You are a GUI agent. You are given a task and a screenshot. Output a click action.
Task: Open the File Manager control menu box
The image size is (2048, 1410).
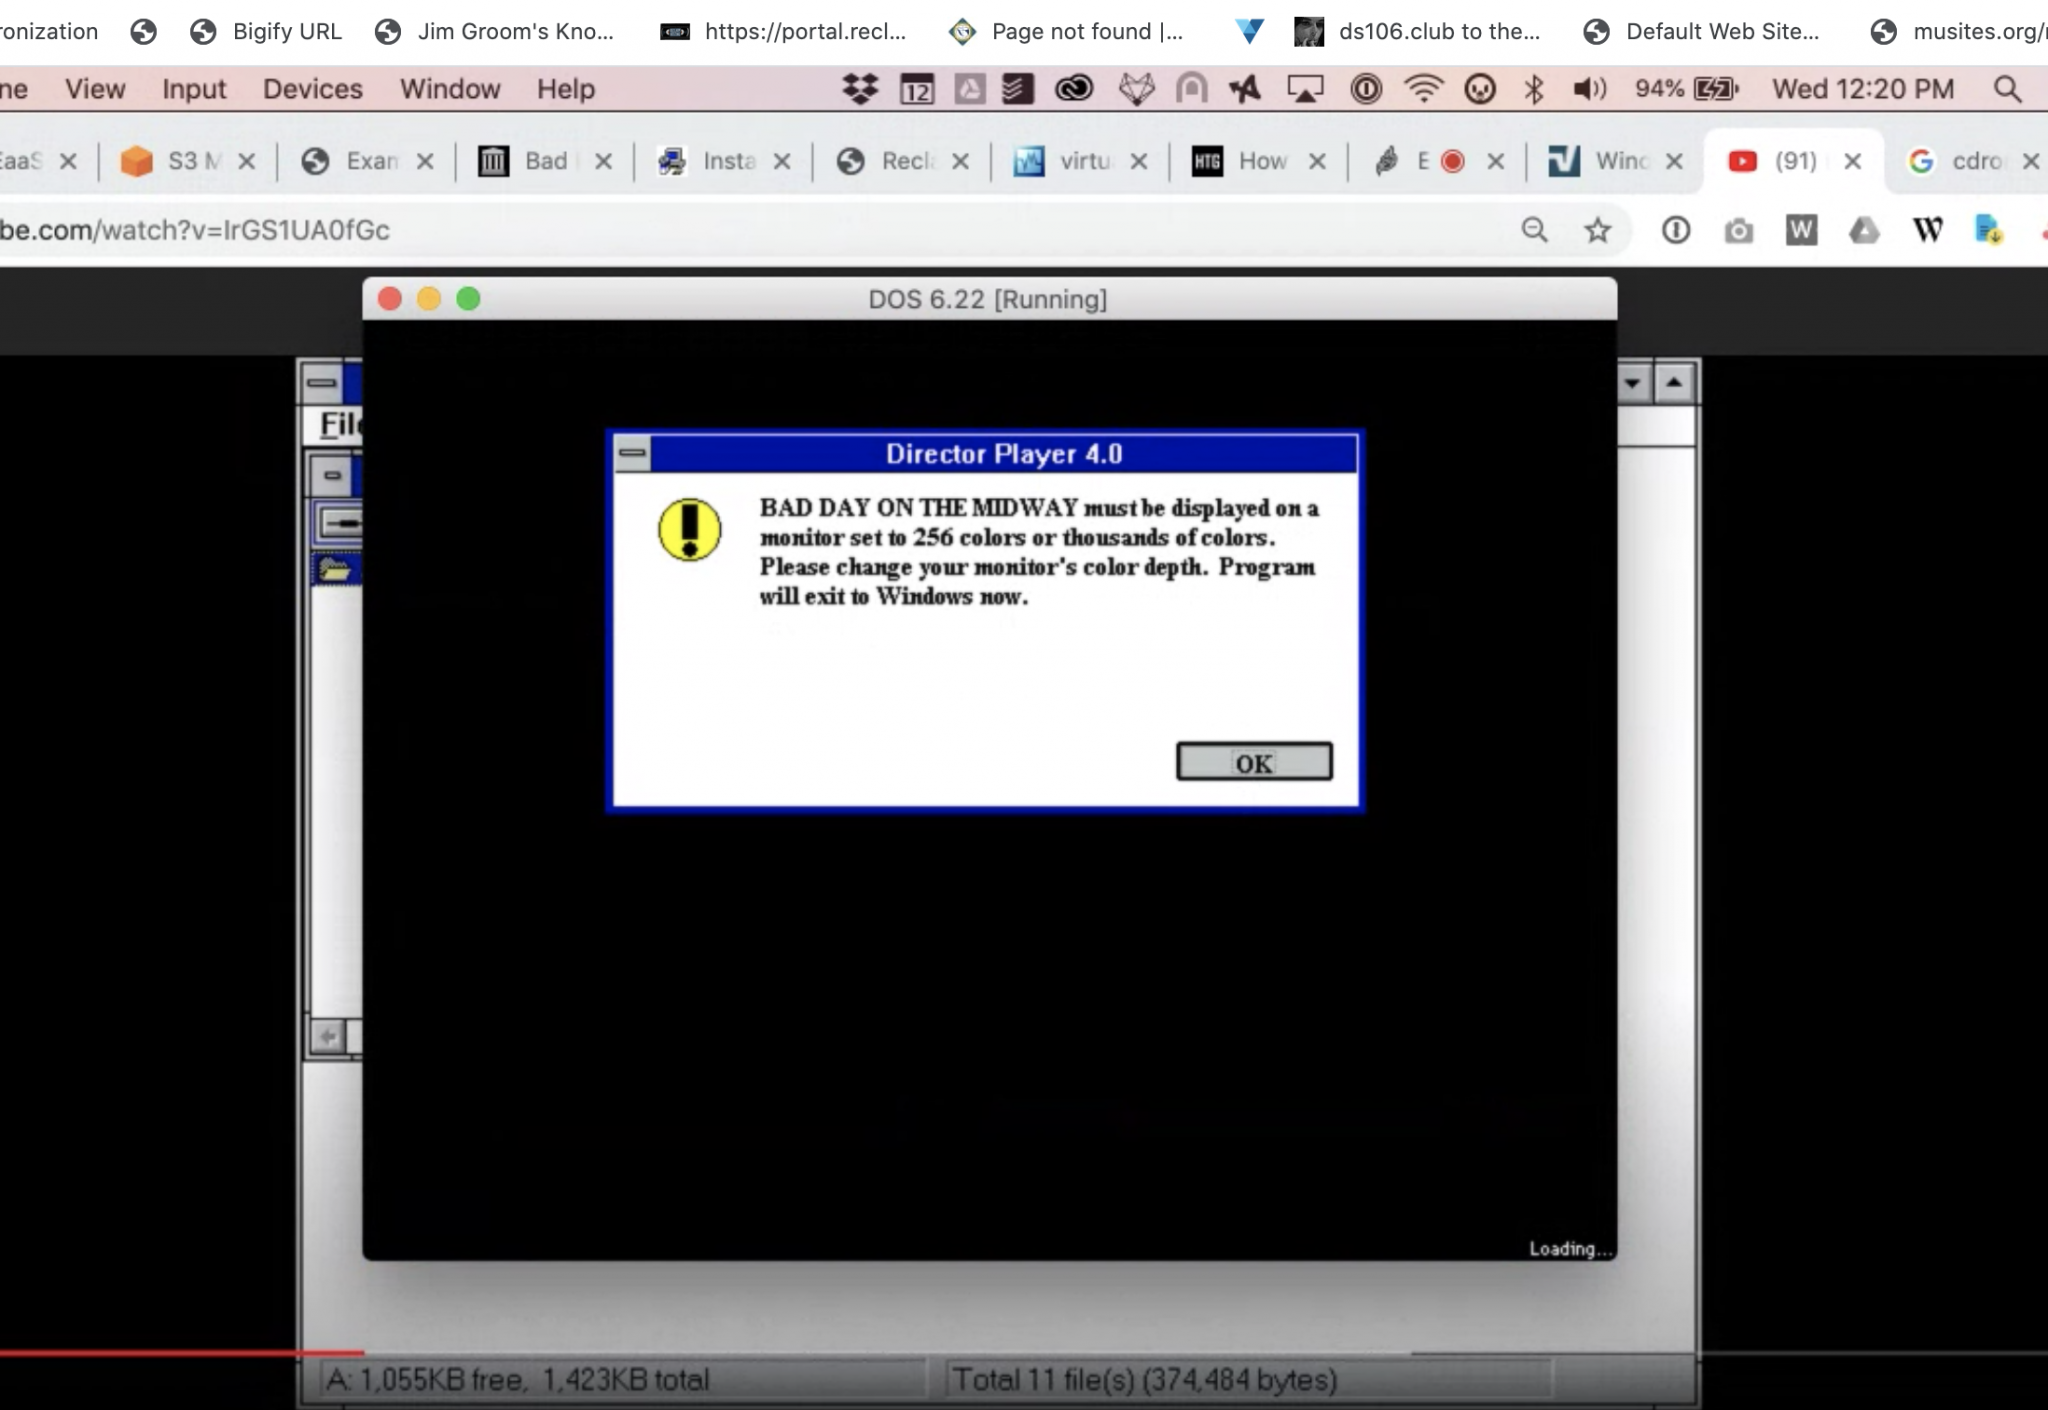click(x=321, y=383)
